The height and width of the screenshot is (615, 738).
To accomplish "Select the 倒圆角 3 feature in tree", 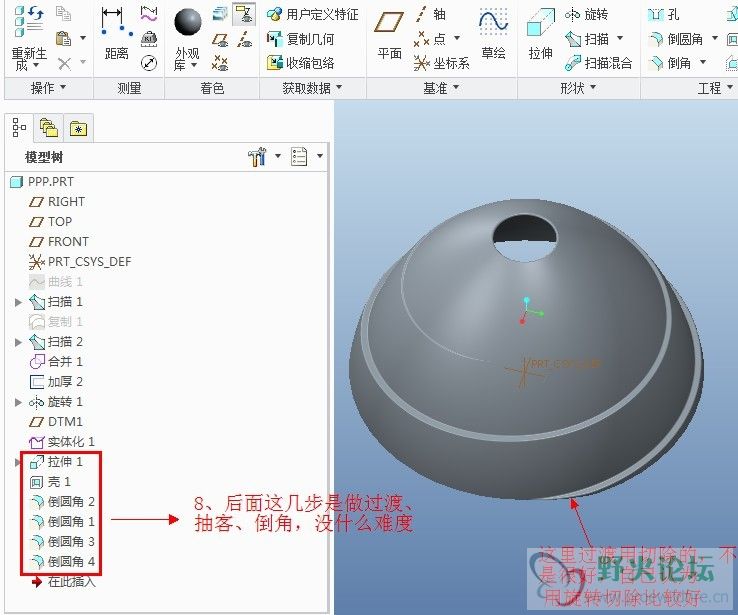I will [62, 542].
